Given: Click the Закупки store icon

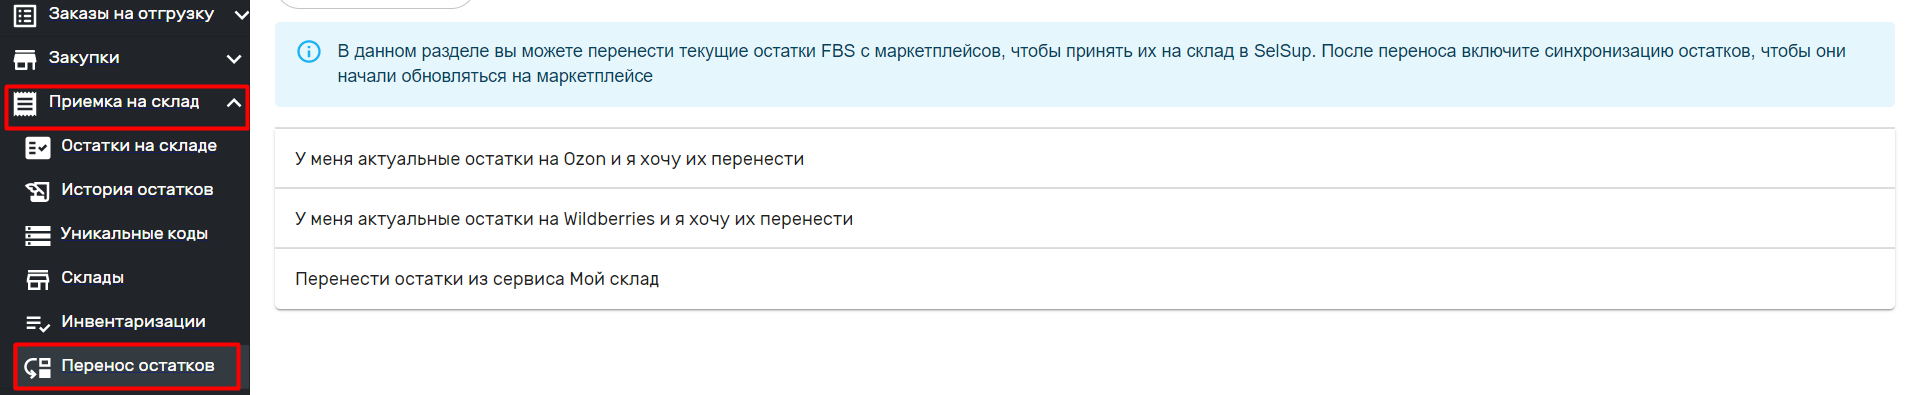Looking at the screenshot, I should coord(25,59).
